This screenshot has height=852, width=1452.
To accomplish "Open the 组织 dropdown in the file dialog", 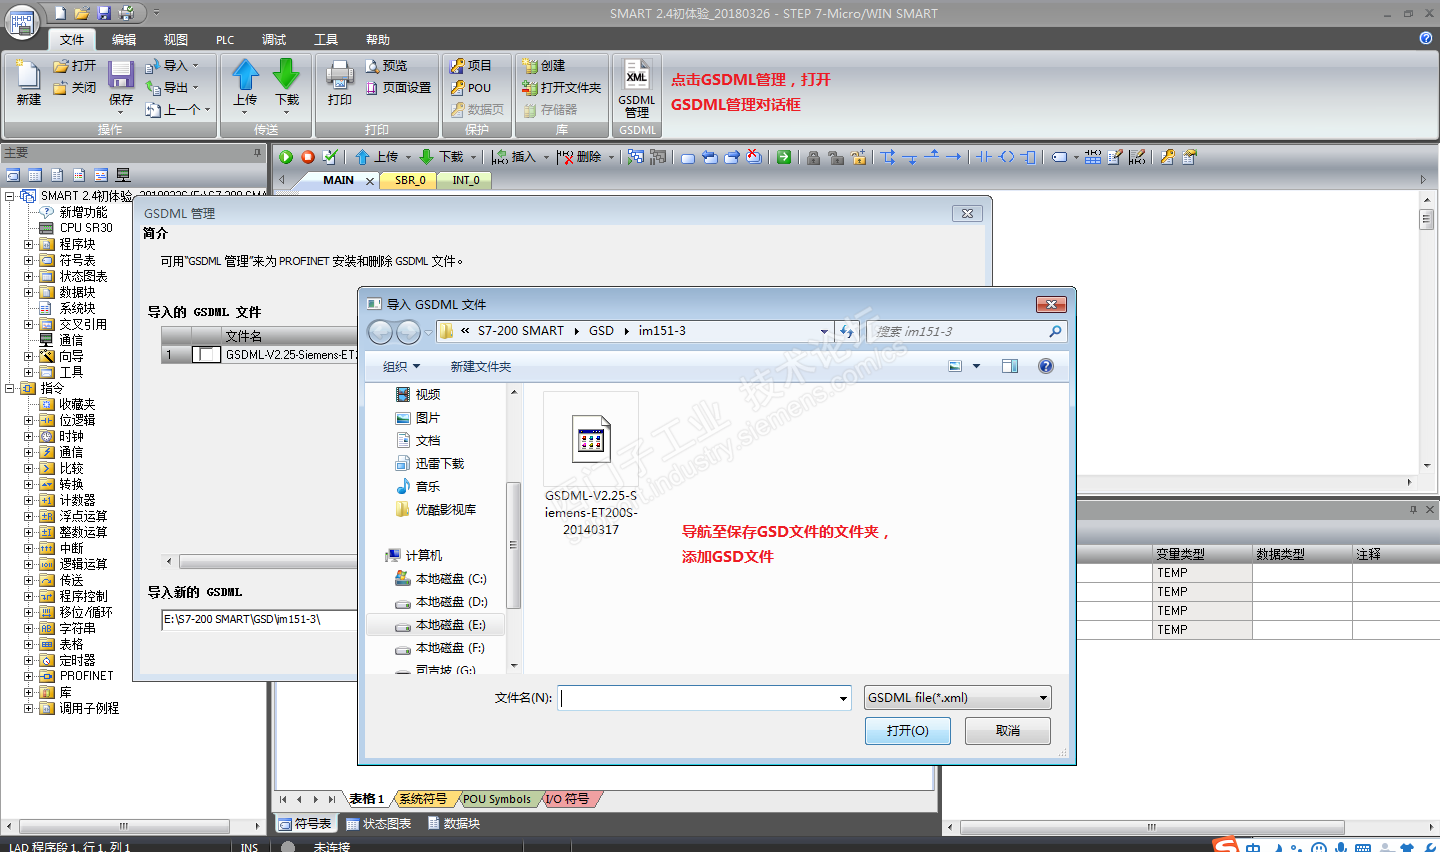I will tap(401, 367).
